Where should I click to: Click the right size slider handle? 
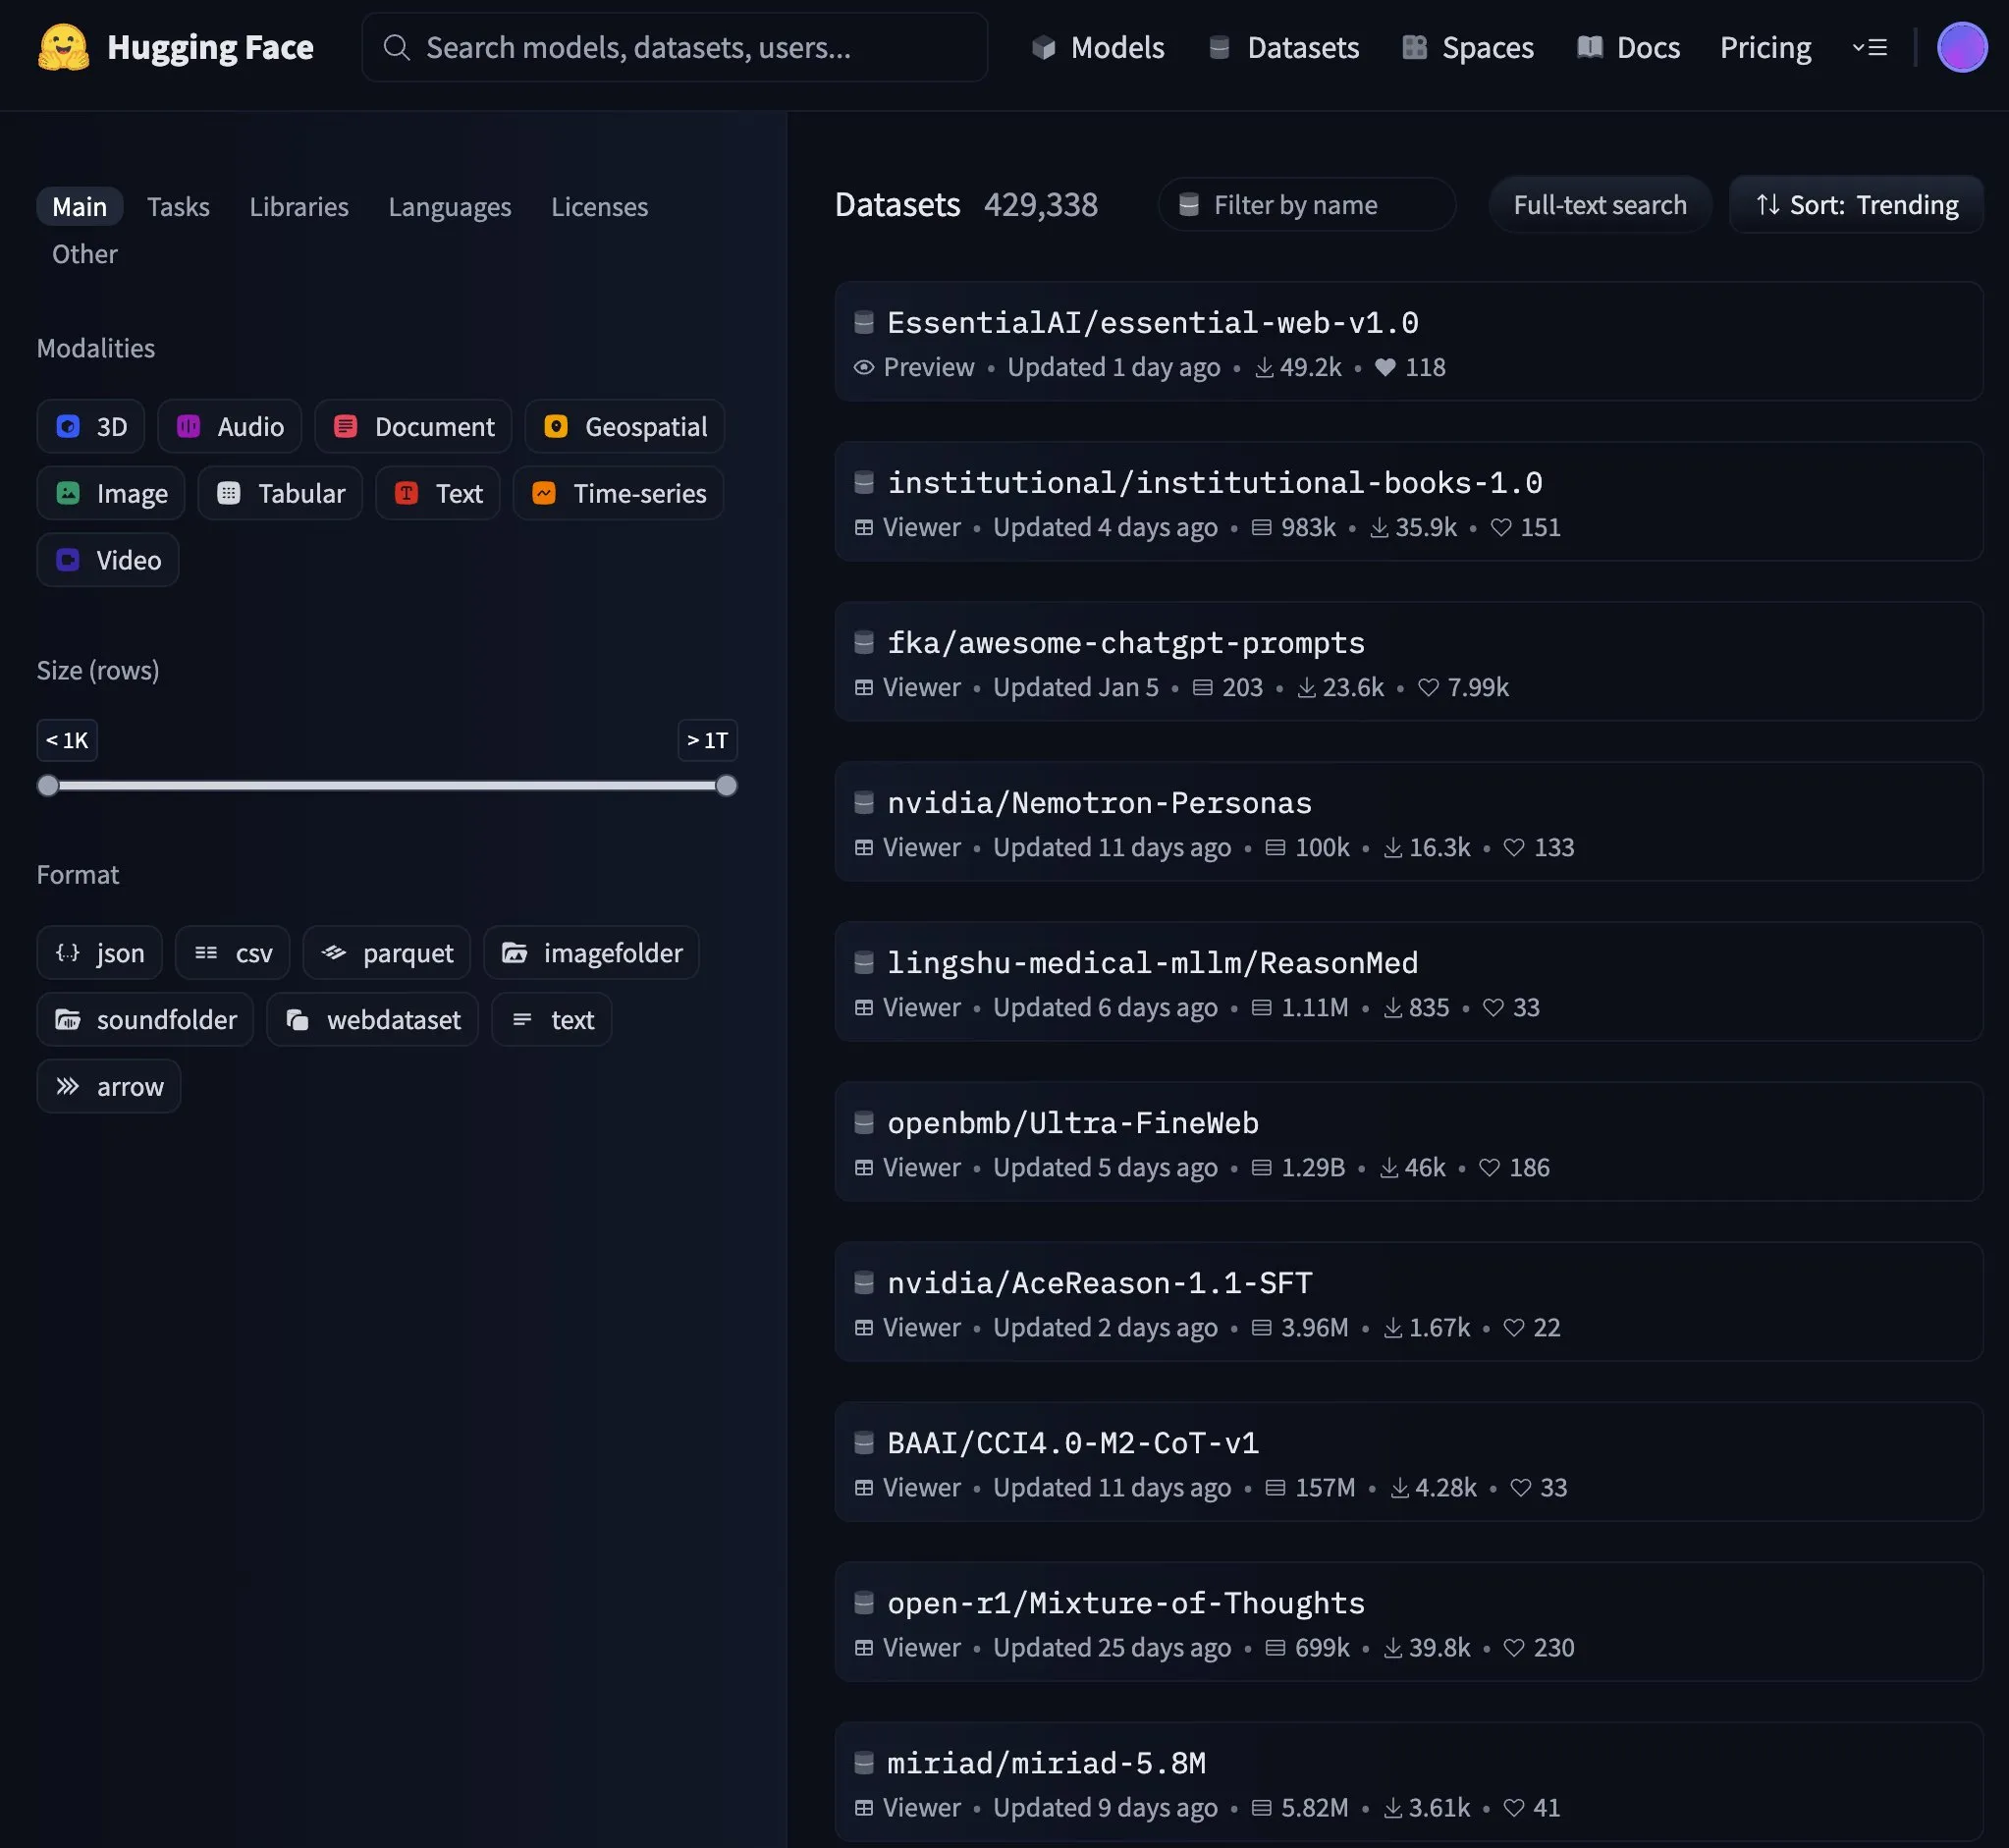coord(727,786)
